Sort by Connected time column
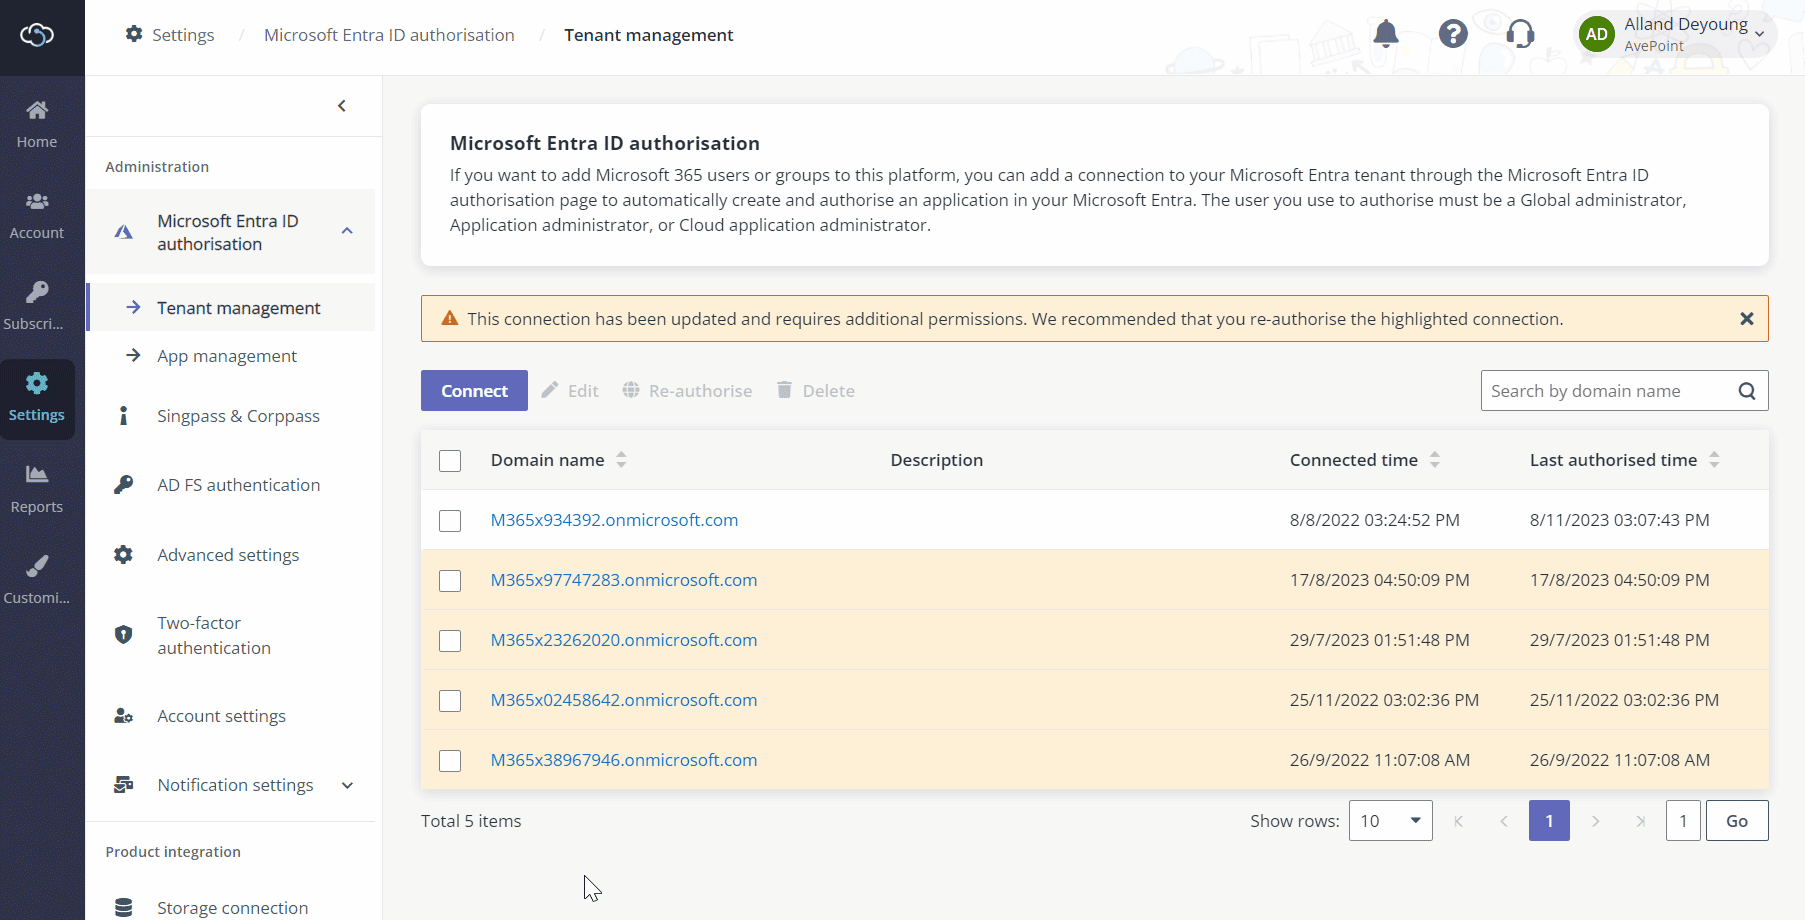This screenshot has height=920, width=1805. tap(1435, 460)
